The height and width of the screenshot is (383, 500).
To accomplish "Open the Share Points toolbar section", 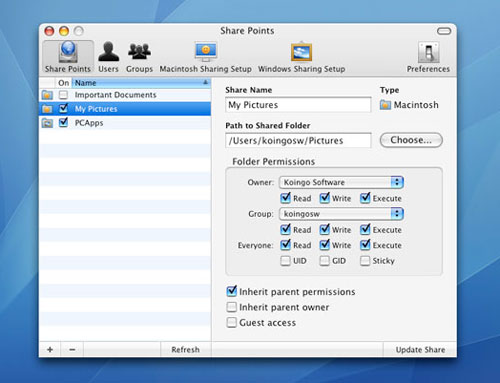I will pyautogui.click(x=68, y=57).
